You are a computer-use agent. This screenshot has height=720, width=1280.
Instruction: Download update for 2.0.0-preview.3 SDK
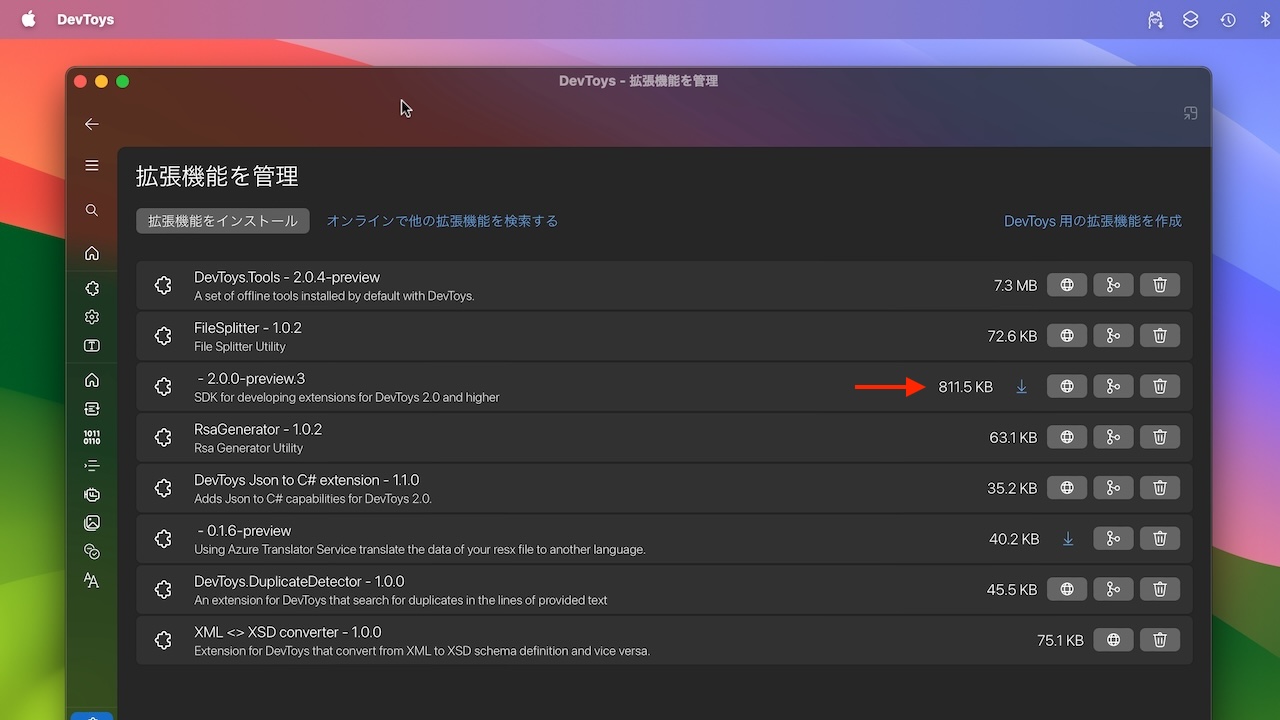pyautogui.click(x=1021, y=387)
